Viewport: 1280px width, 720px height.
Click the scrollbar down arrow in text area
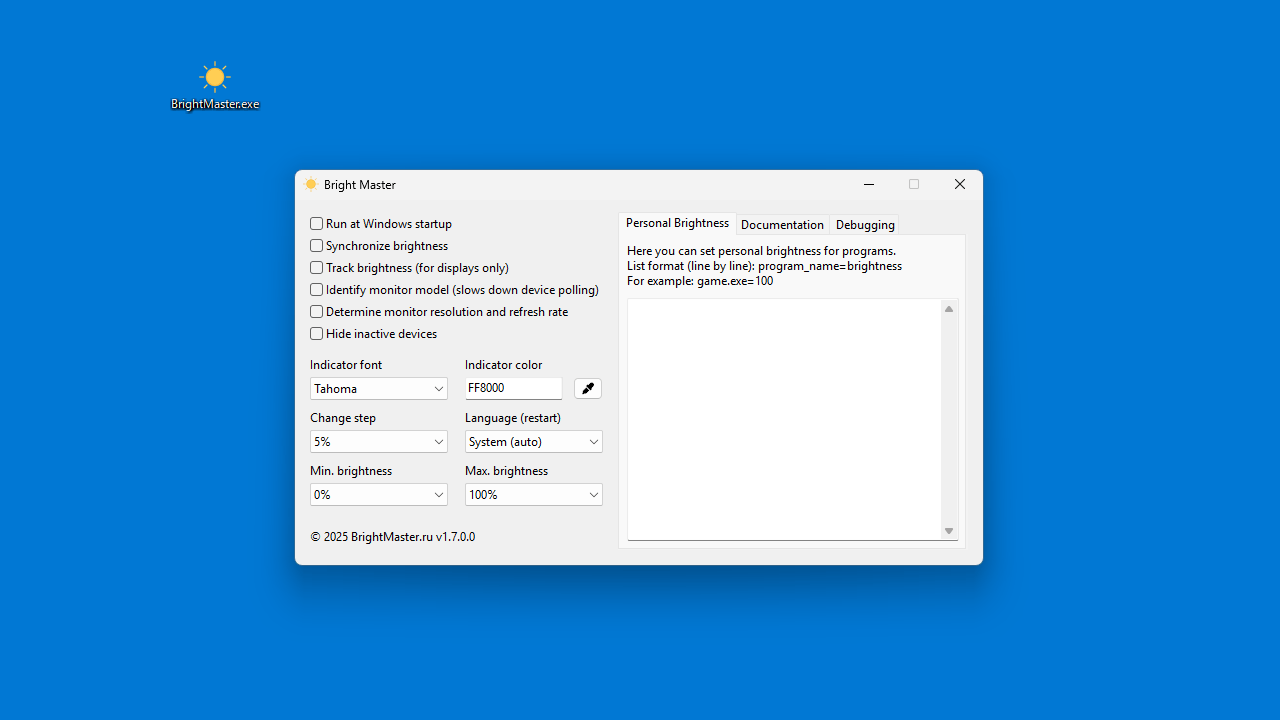tap(949, 531)
